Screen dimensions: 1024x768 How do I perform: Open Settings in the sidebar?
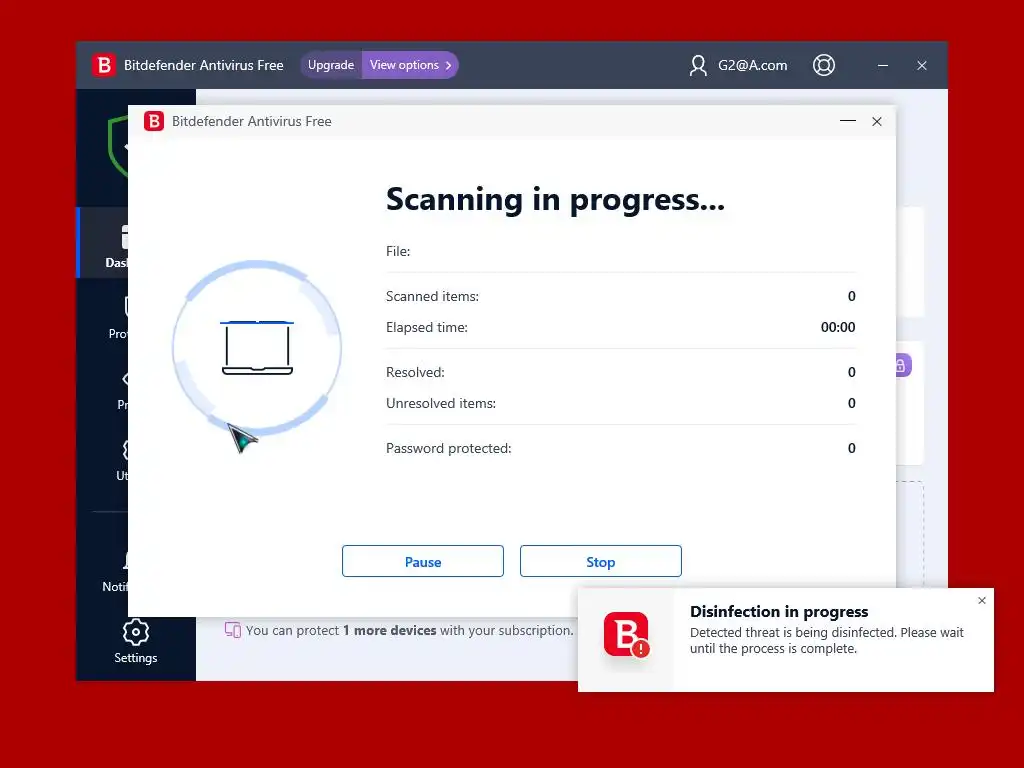click(136, 641)
